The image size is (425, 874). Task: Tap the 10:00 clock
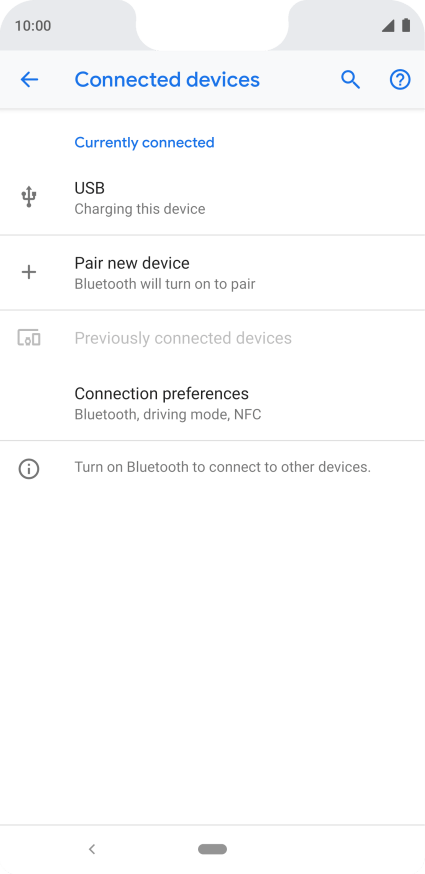33,26
